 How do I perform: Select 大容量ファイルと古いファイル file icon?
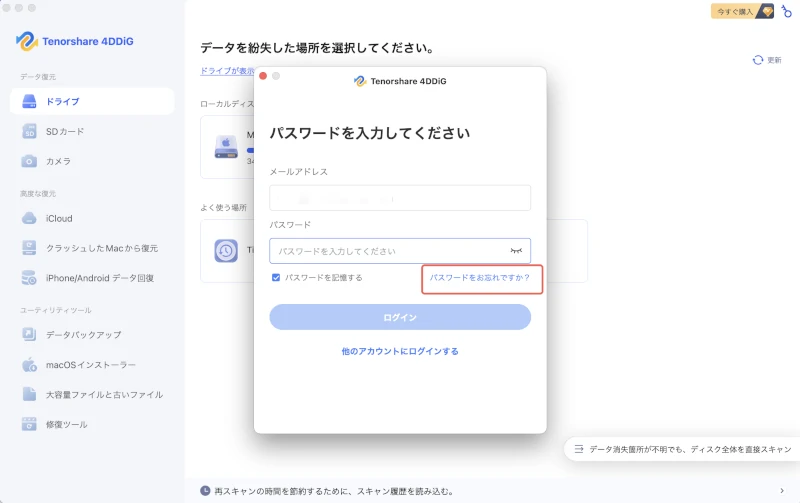29,394
